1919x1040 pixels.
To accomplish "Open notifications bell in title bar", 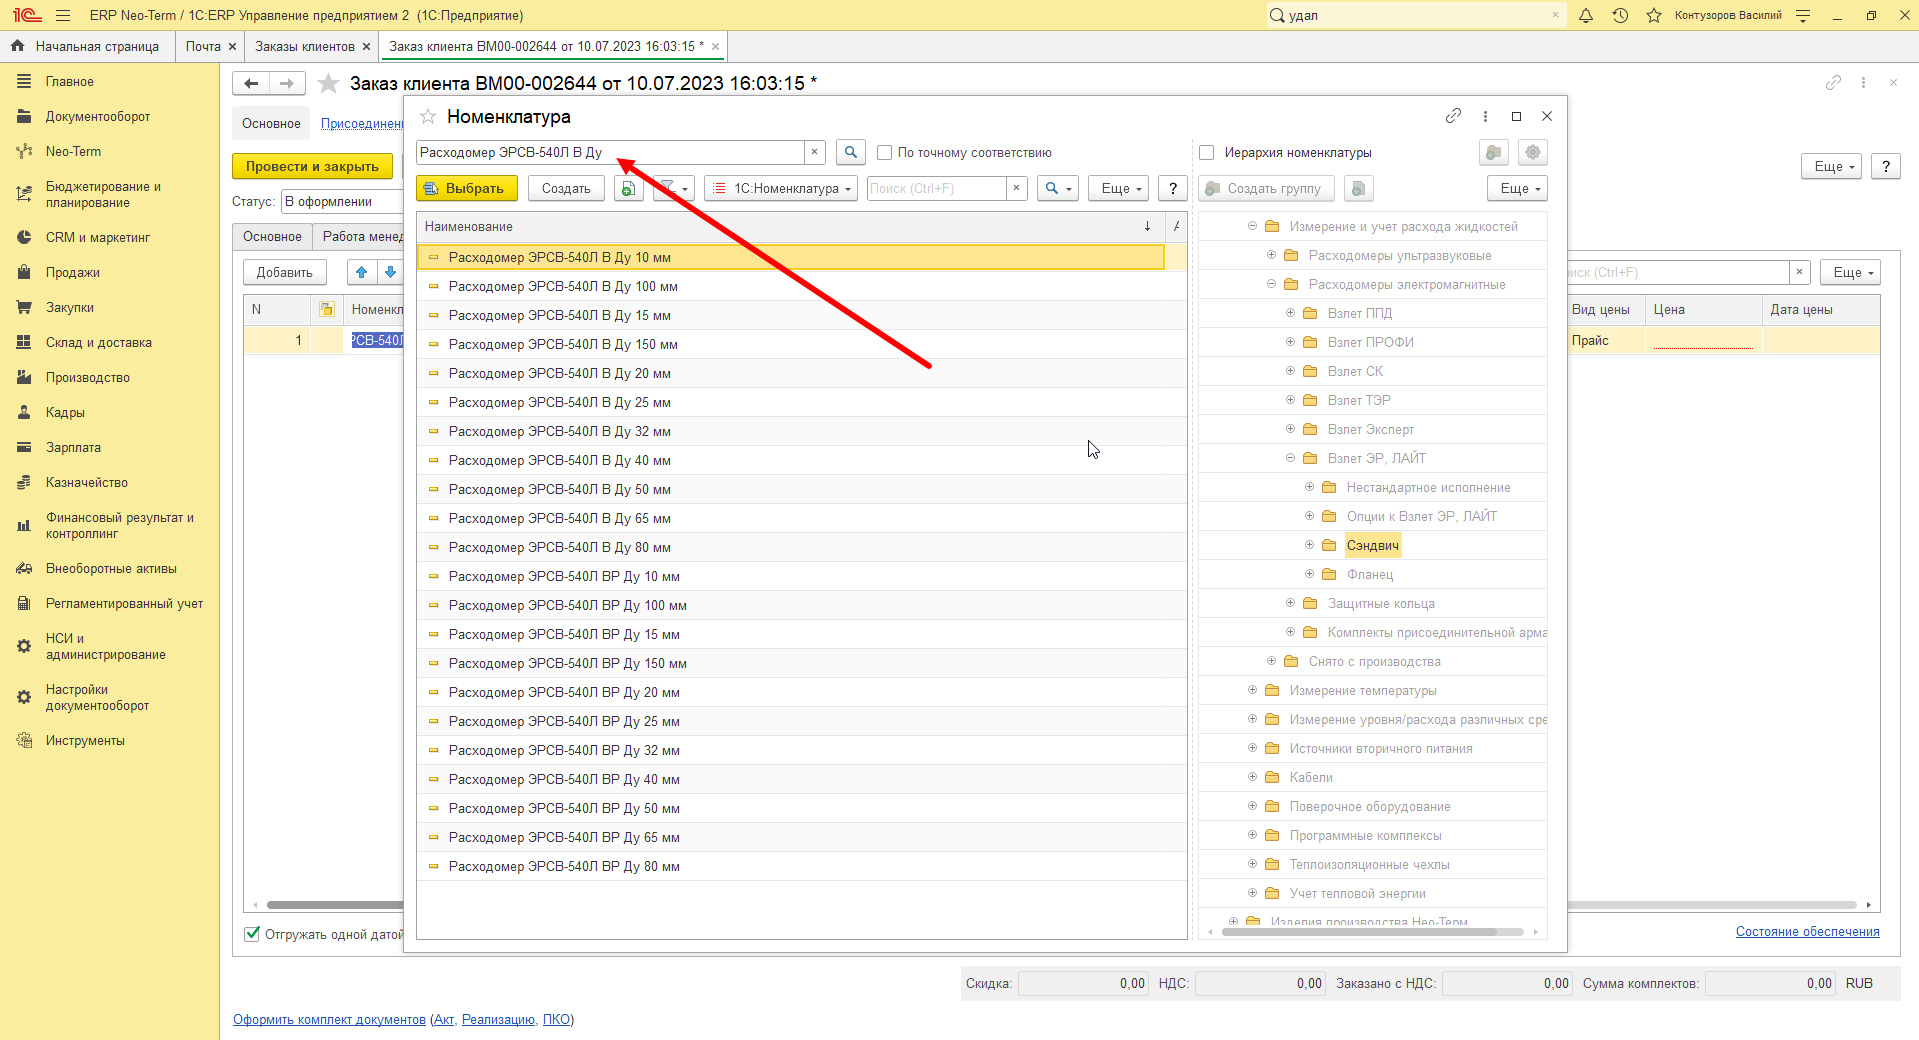I will click(1586, 15).
